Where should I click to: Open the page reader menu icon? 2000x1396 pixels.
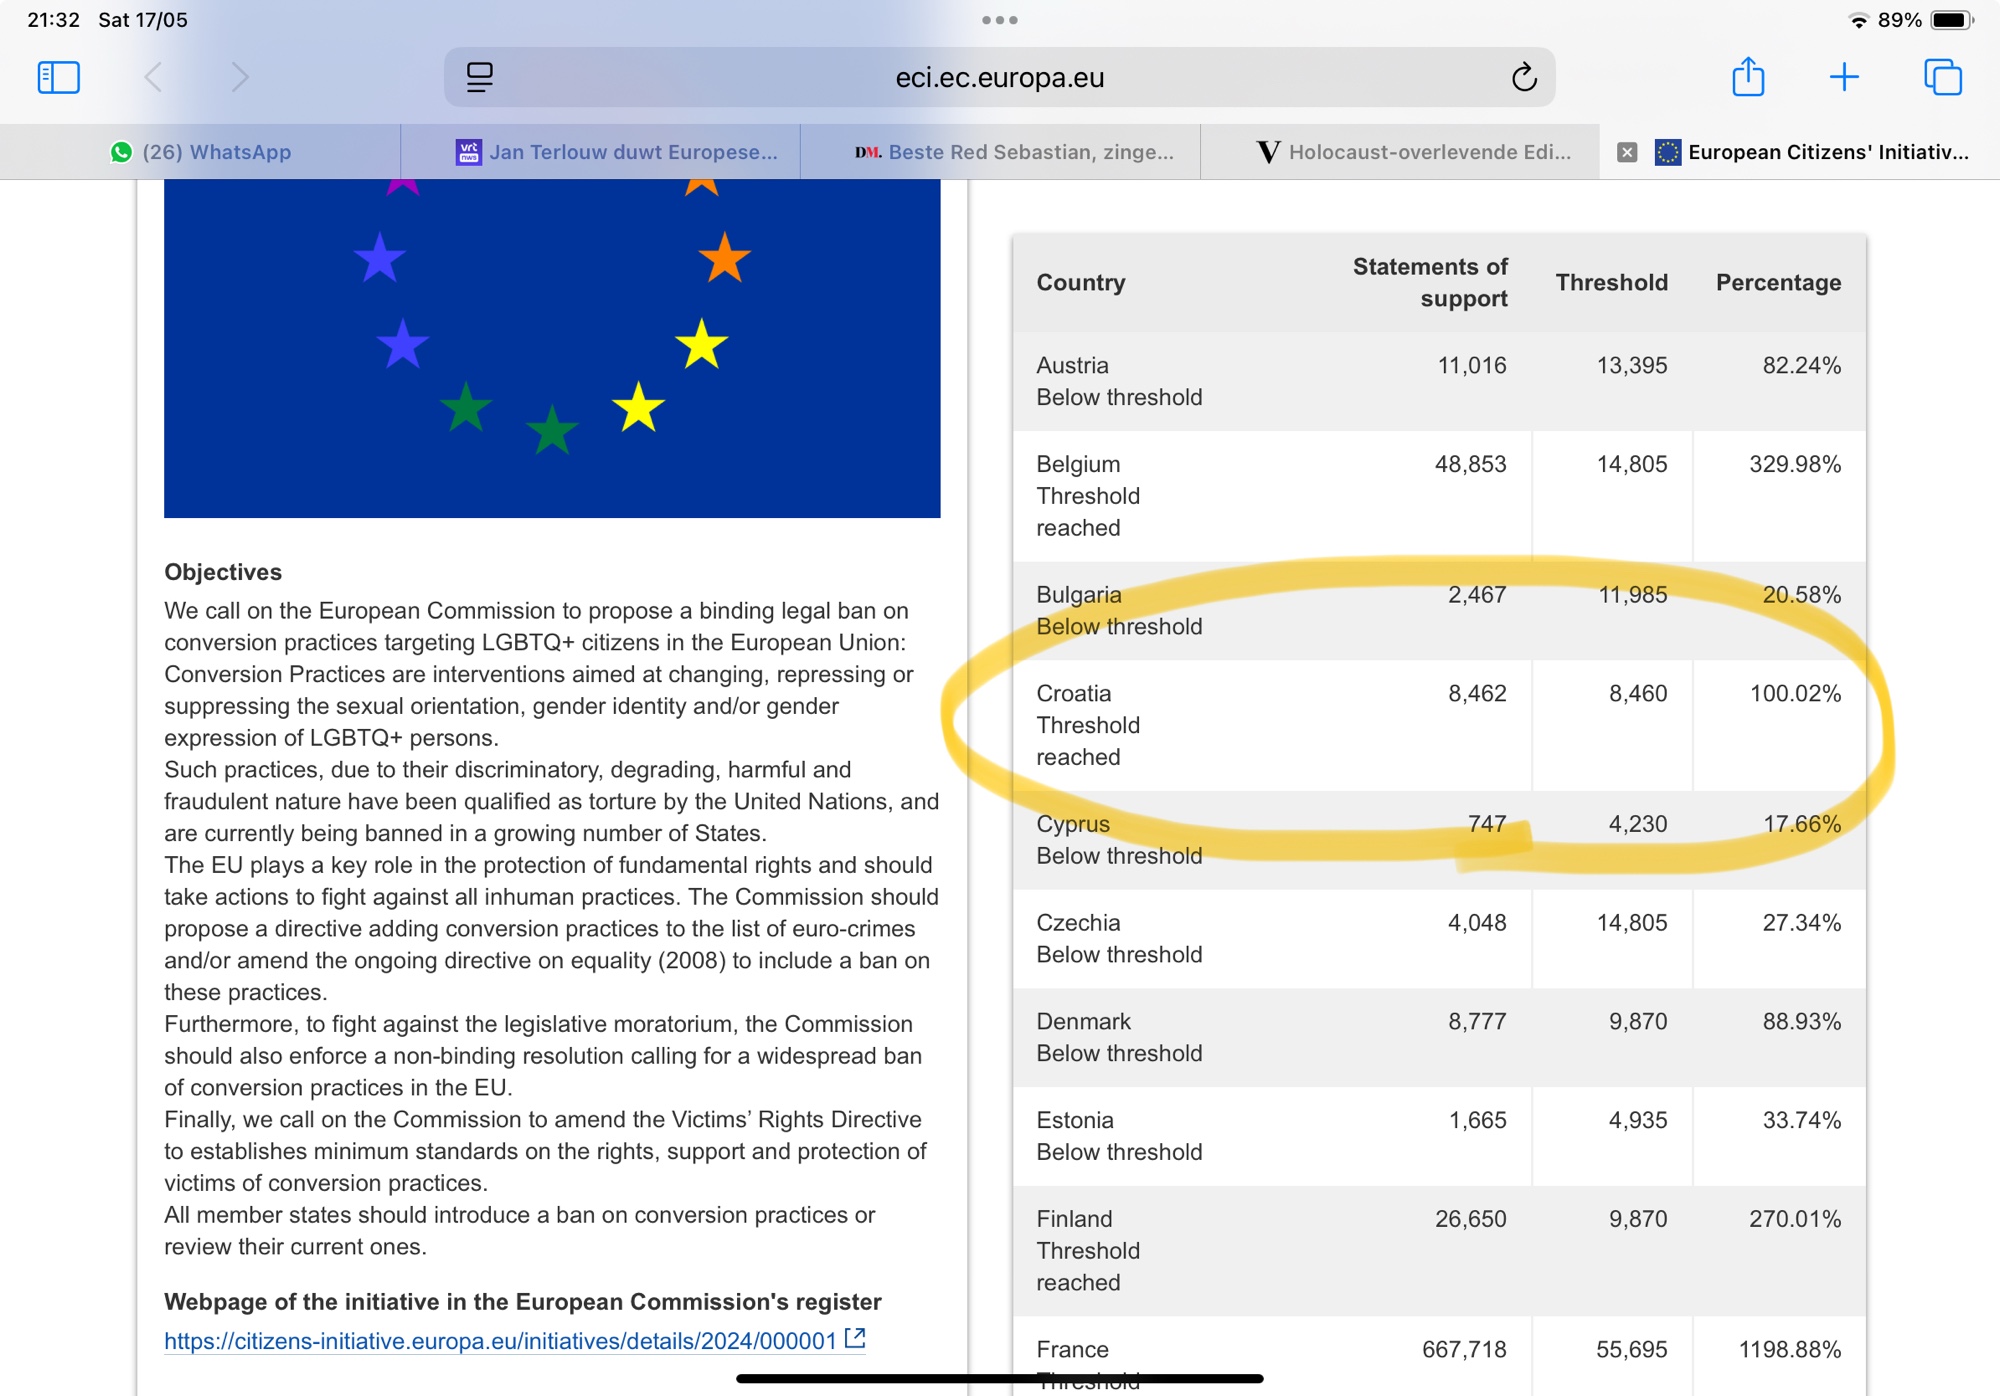[480, 77]
